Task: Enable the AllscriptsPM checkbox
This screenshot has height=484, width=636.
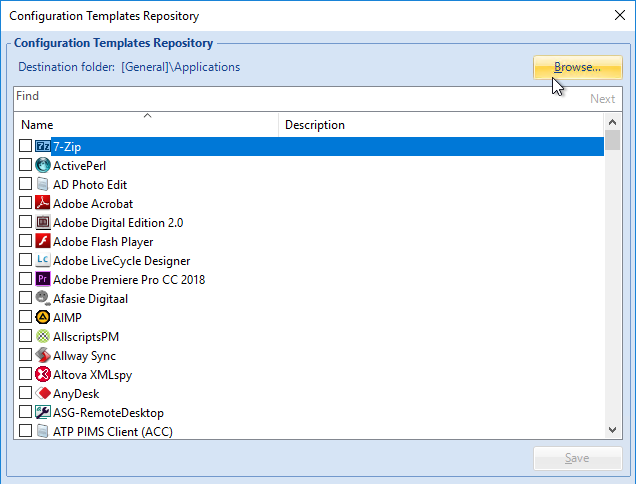Action: 25,336
